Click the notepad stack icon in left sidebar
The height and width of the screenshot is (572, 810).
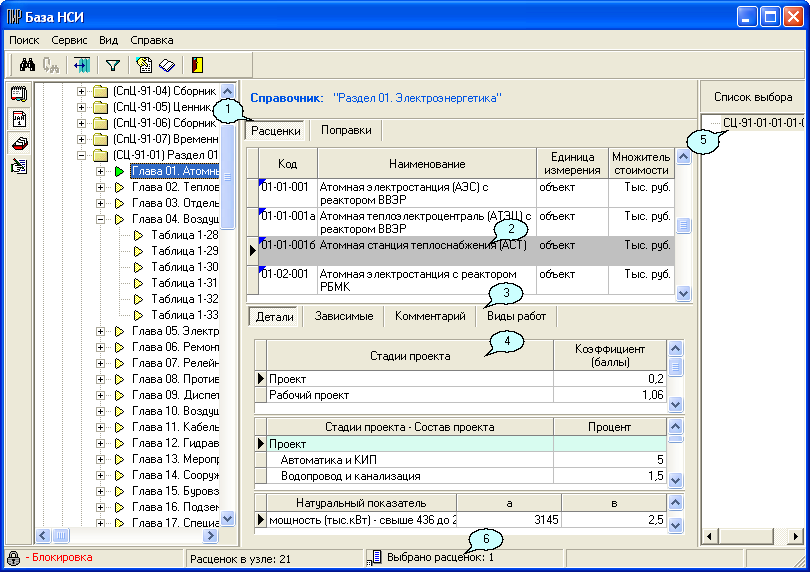pyautogui.click(x=18, y=95)
